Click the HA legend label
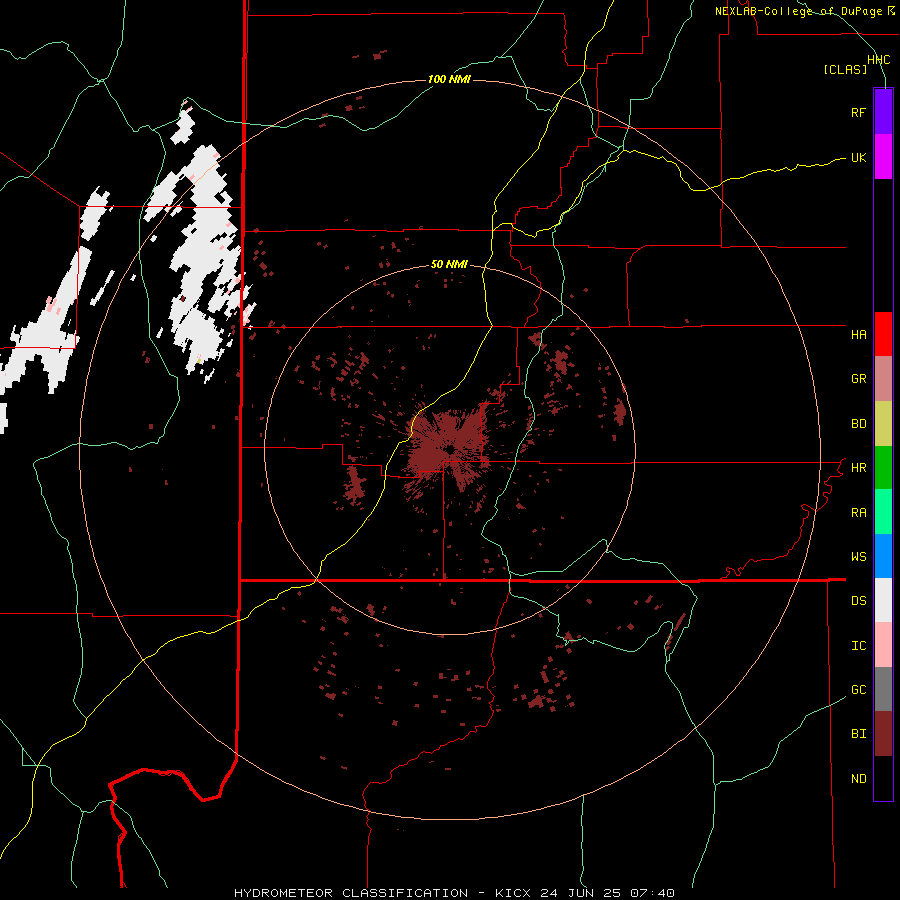This screenshot has height=900, width=900. pyautogui.click(x=858, y=334)
